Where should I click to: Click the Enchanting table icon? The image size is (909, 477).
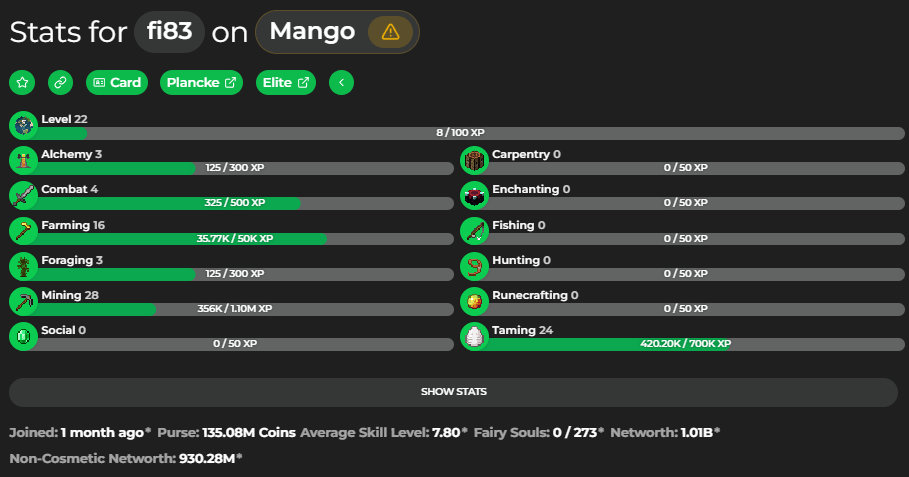coord(475,195)
